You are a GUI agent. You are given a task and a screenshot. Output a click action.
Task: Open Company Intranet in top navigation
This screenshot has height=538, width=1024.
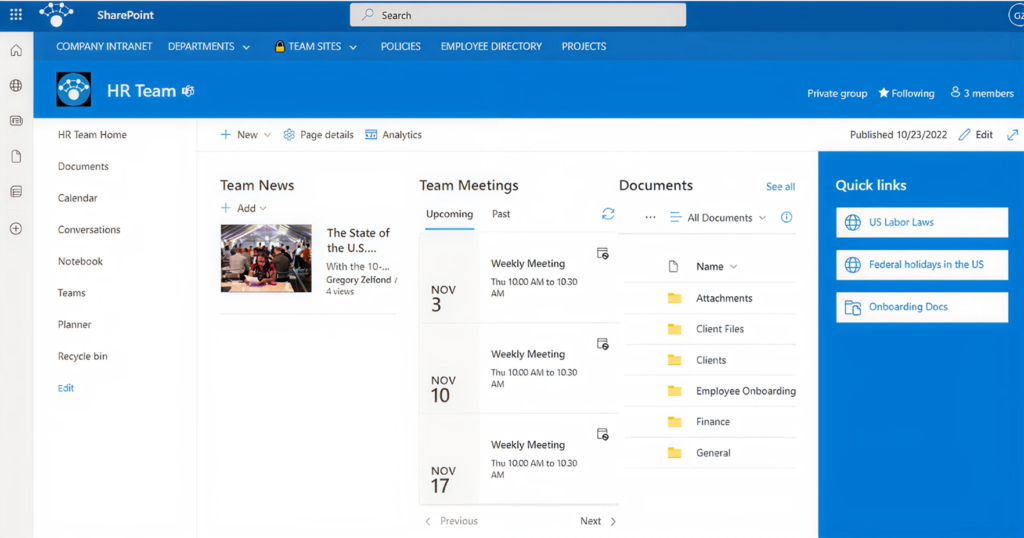point(104,46)
